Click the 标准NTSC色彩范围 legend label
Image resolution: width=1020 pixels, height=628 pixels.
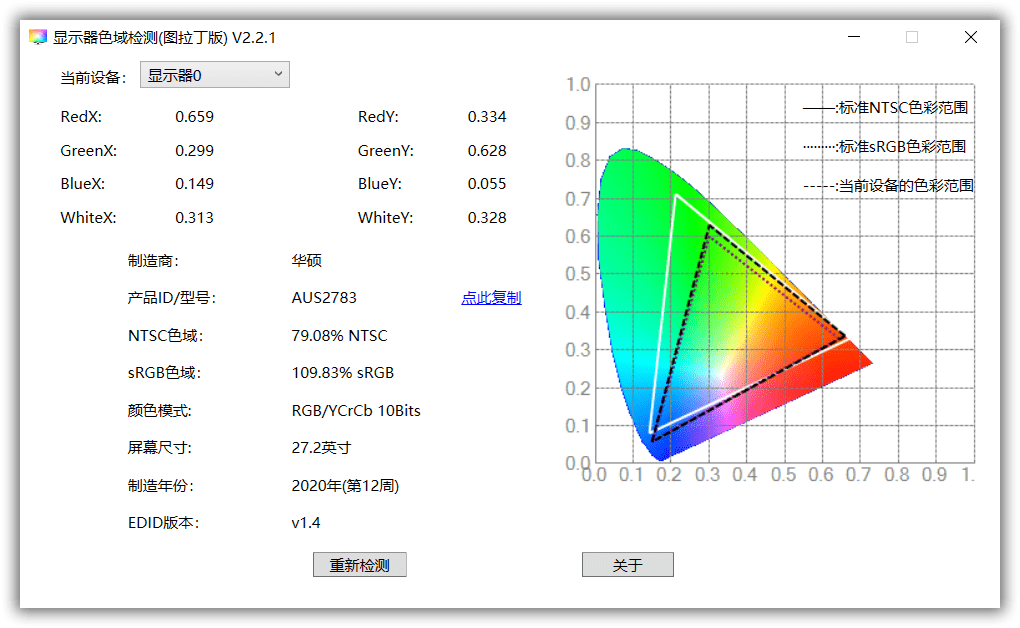tap(900, 106)
